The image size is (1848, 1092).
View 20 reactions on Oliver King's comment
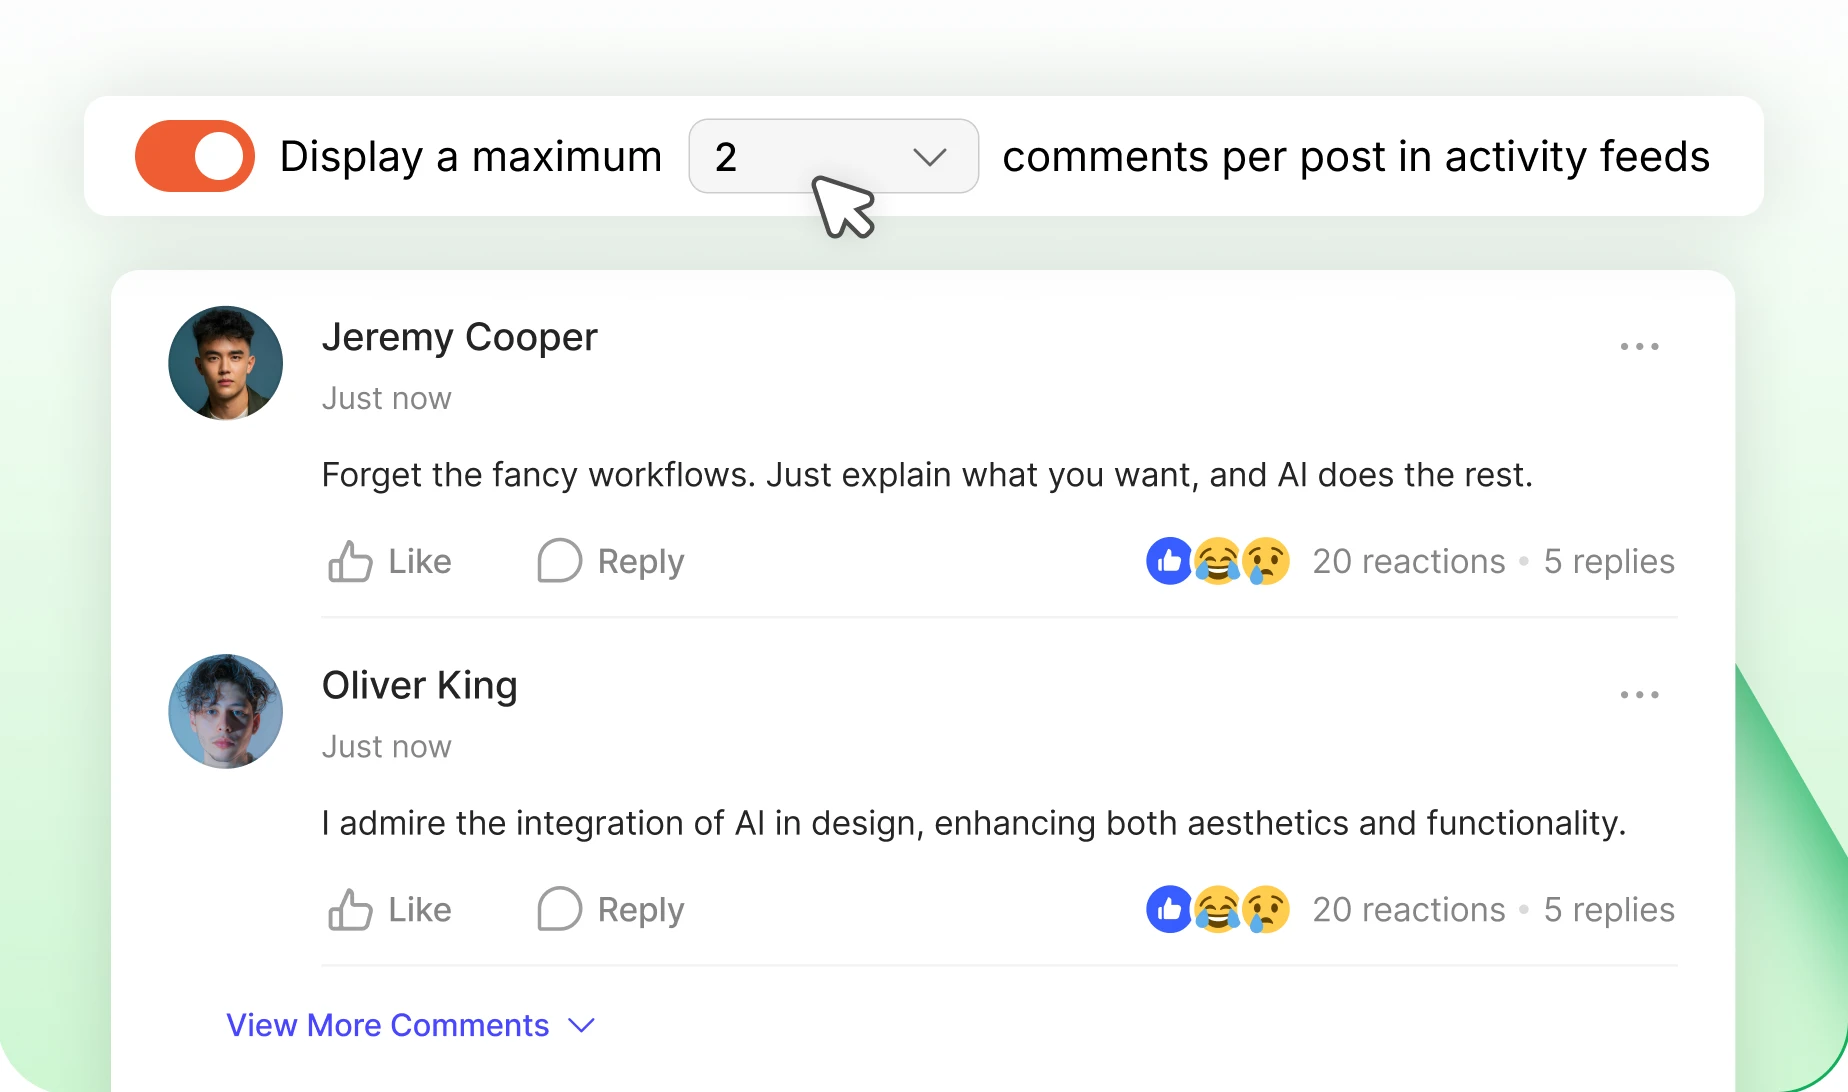point(1409,909)
